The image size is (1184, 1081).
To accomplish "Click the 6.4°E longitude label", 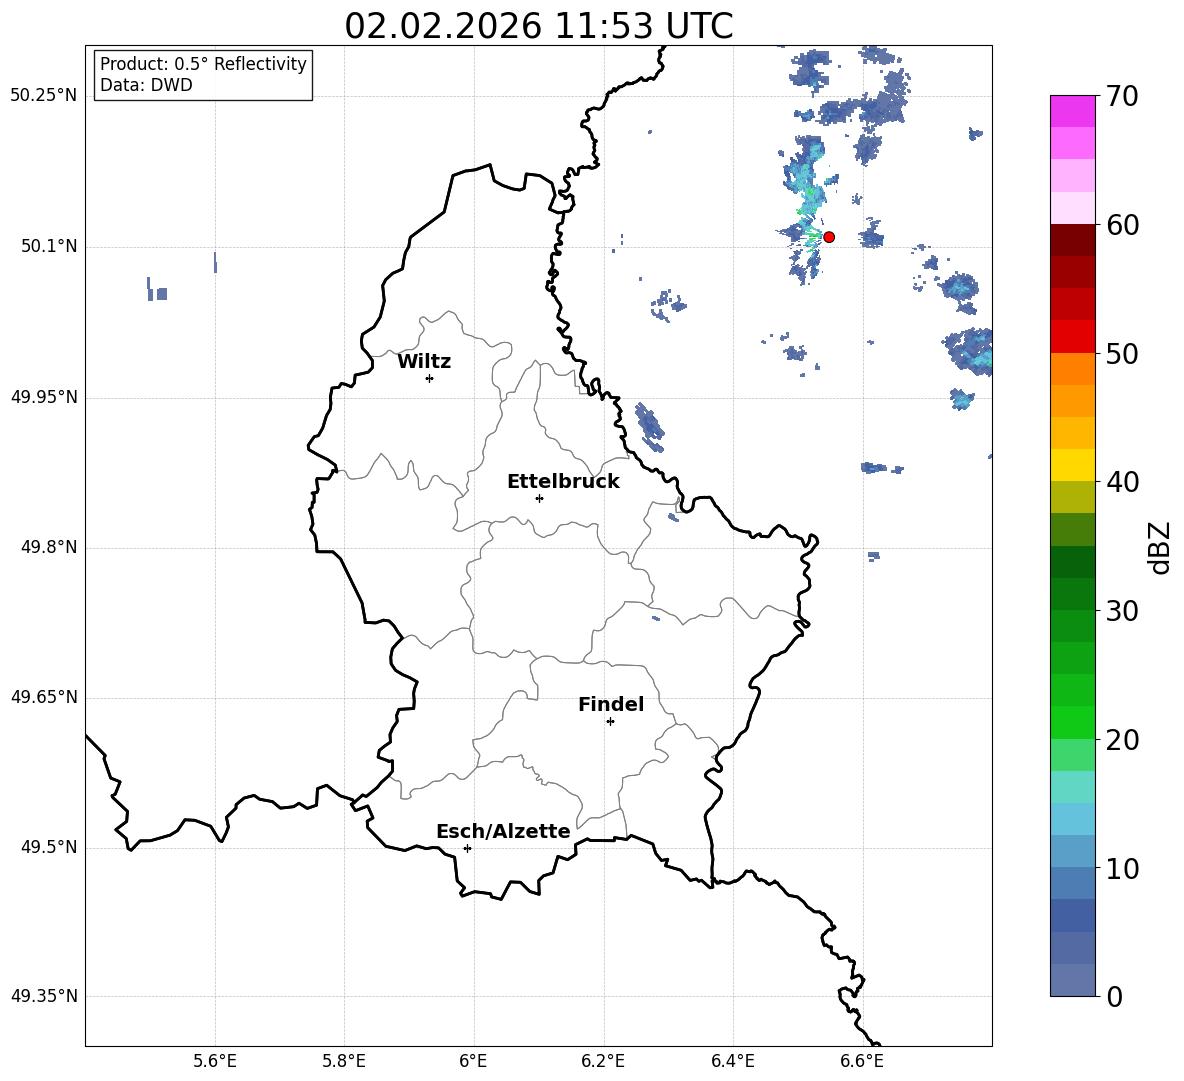I will 732,1061.
